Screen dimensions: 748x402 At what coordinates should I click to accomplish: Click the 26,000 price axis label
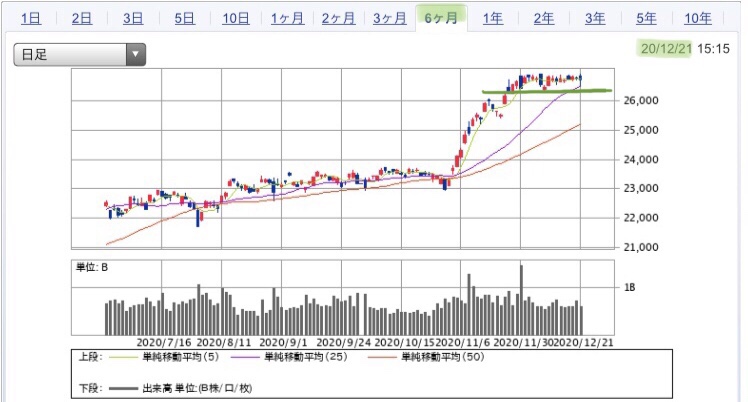tap(641, 101)
